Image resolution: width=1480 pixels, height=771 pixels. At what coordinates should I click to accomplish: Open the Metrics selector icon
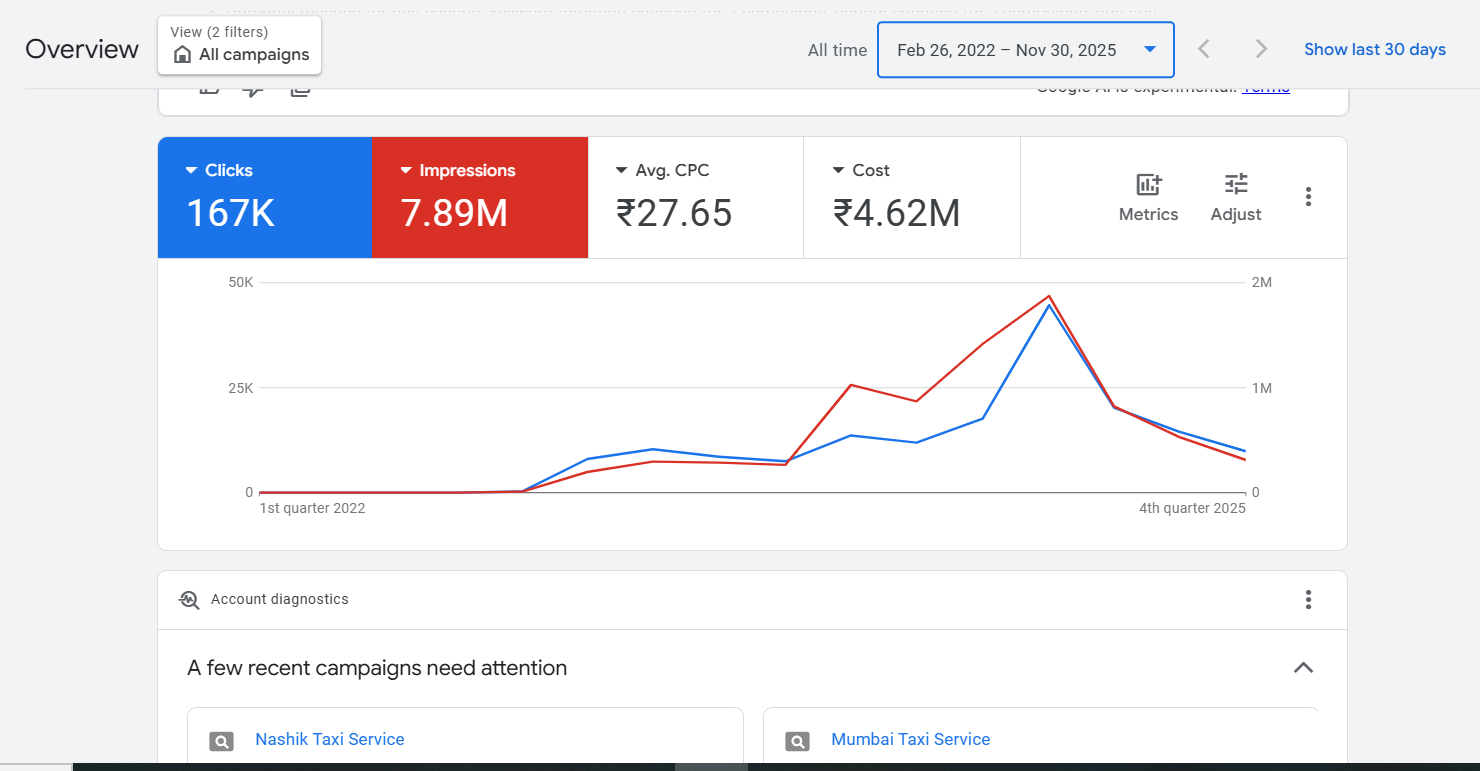click(x=1148, y=185)
